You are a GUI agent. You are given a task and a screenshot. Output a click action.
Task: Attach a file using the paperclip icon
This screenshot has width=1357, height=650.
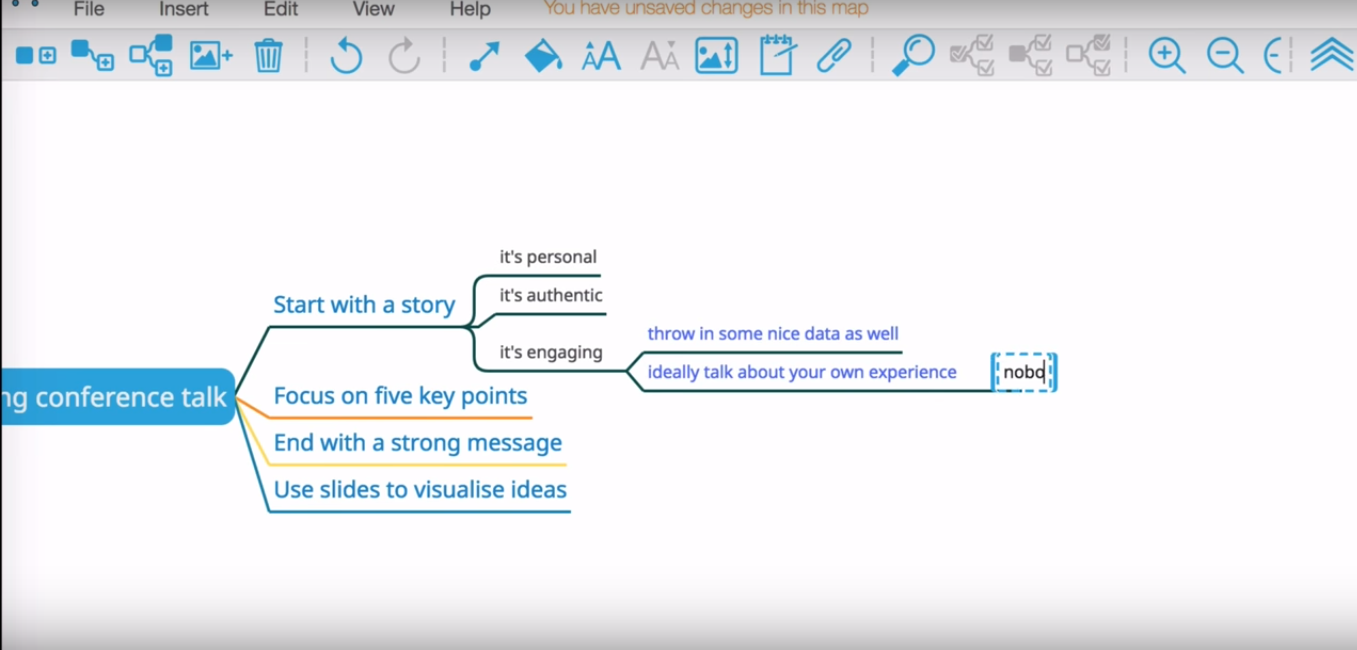(834, 55)
